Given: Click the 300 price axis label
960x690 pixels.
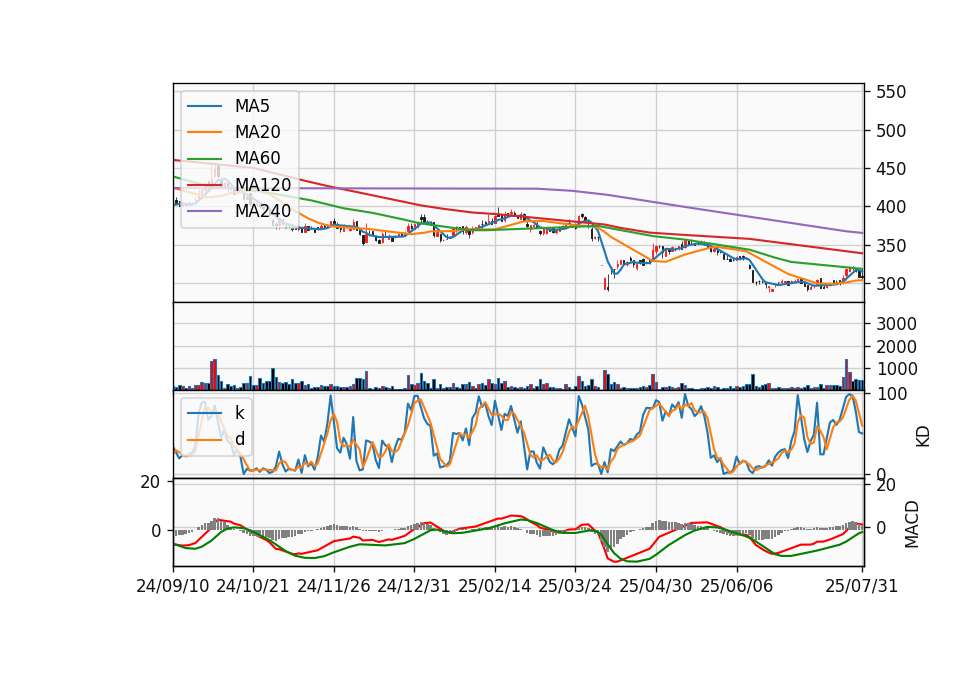Looking at the screenshot, I should 891,284.
